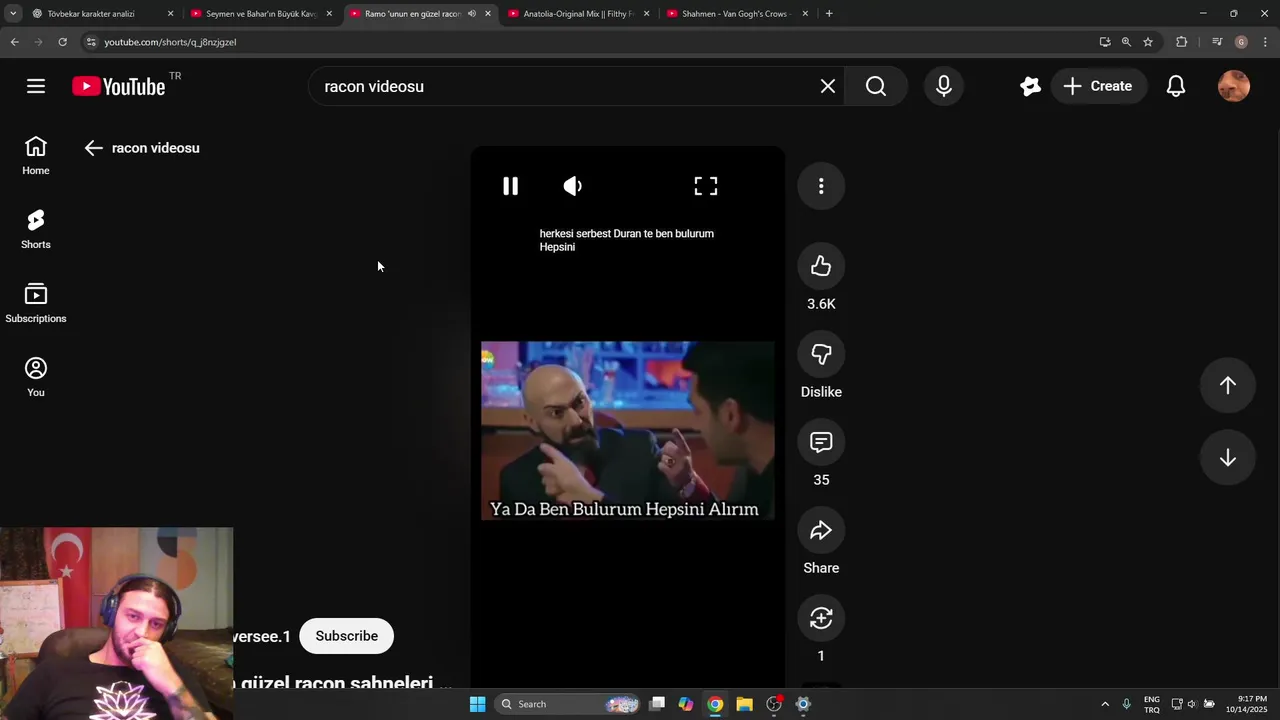View site information icon in address bar
Viewport: 1280px width, 720px height.
[91, 42]
